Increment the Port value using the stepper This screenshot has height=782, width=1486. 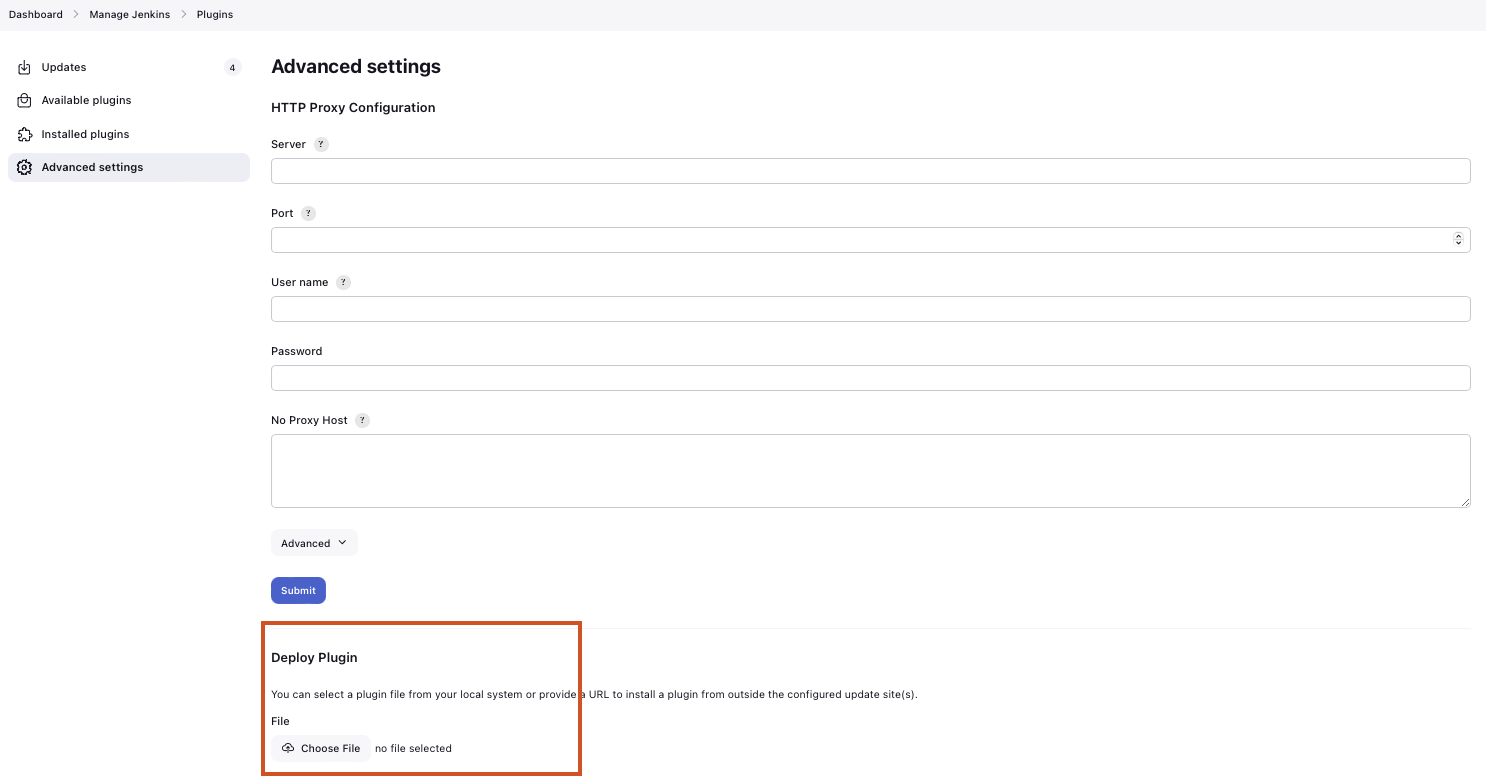click(x=1458, y=236)
